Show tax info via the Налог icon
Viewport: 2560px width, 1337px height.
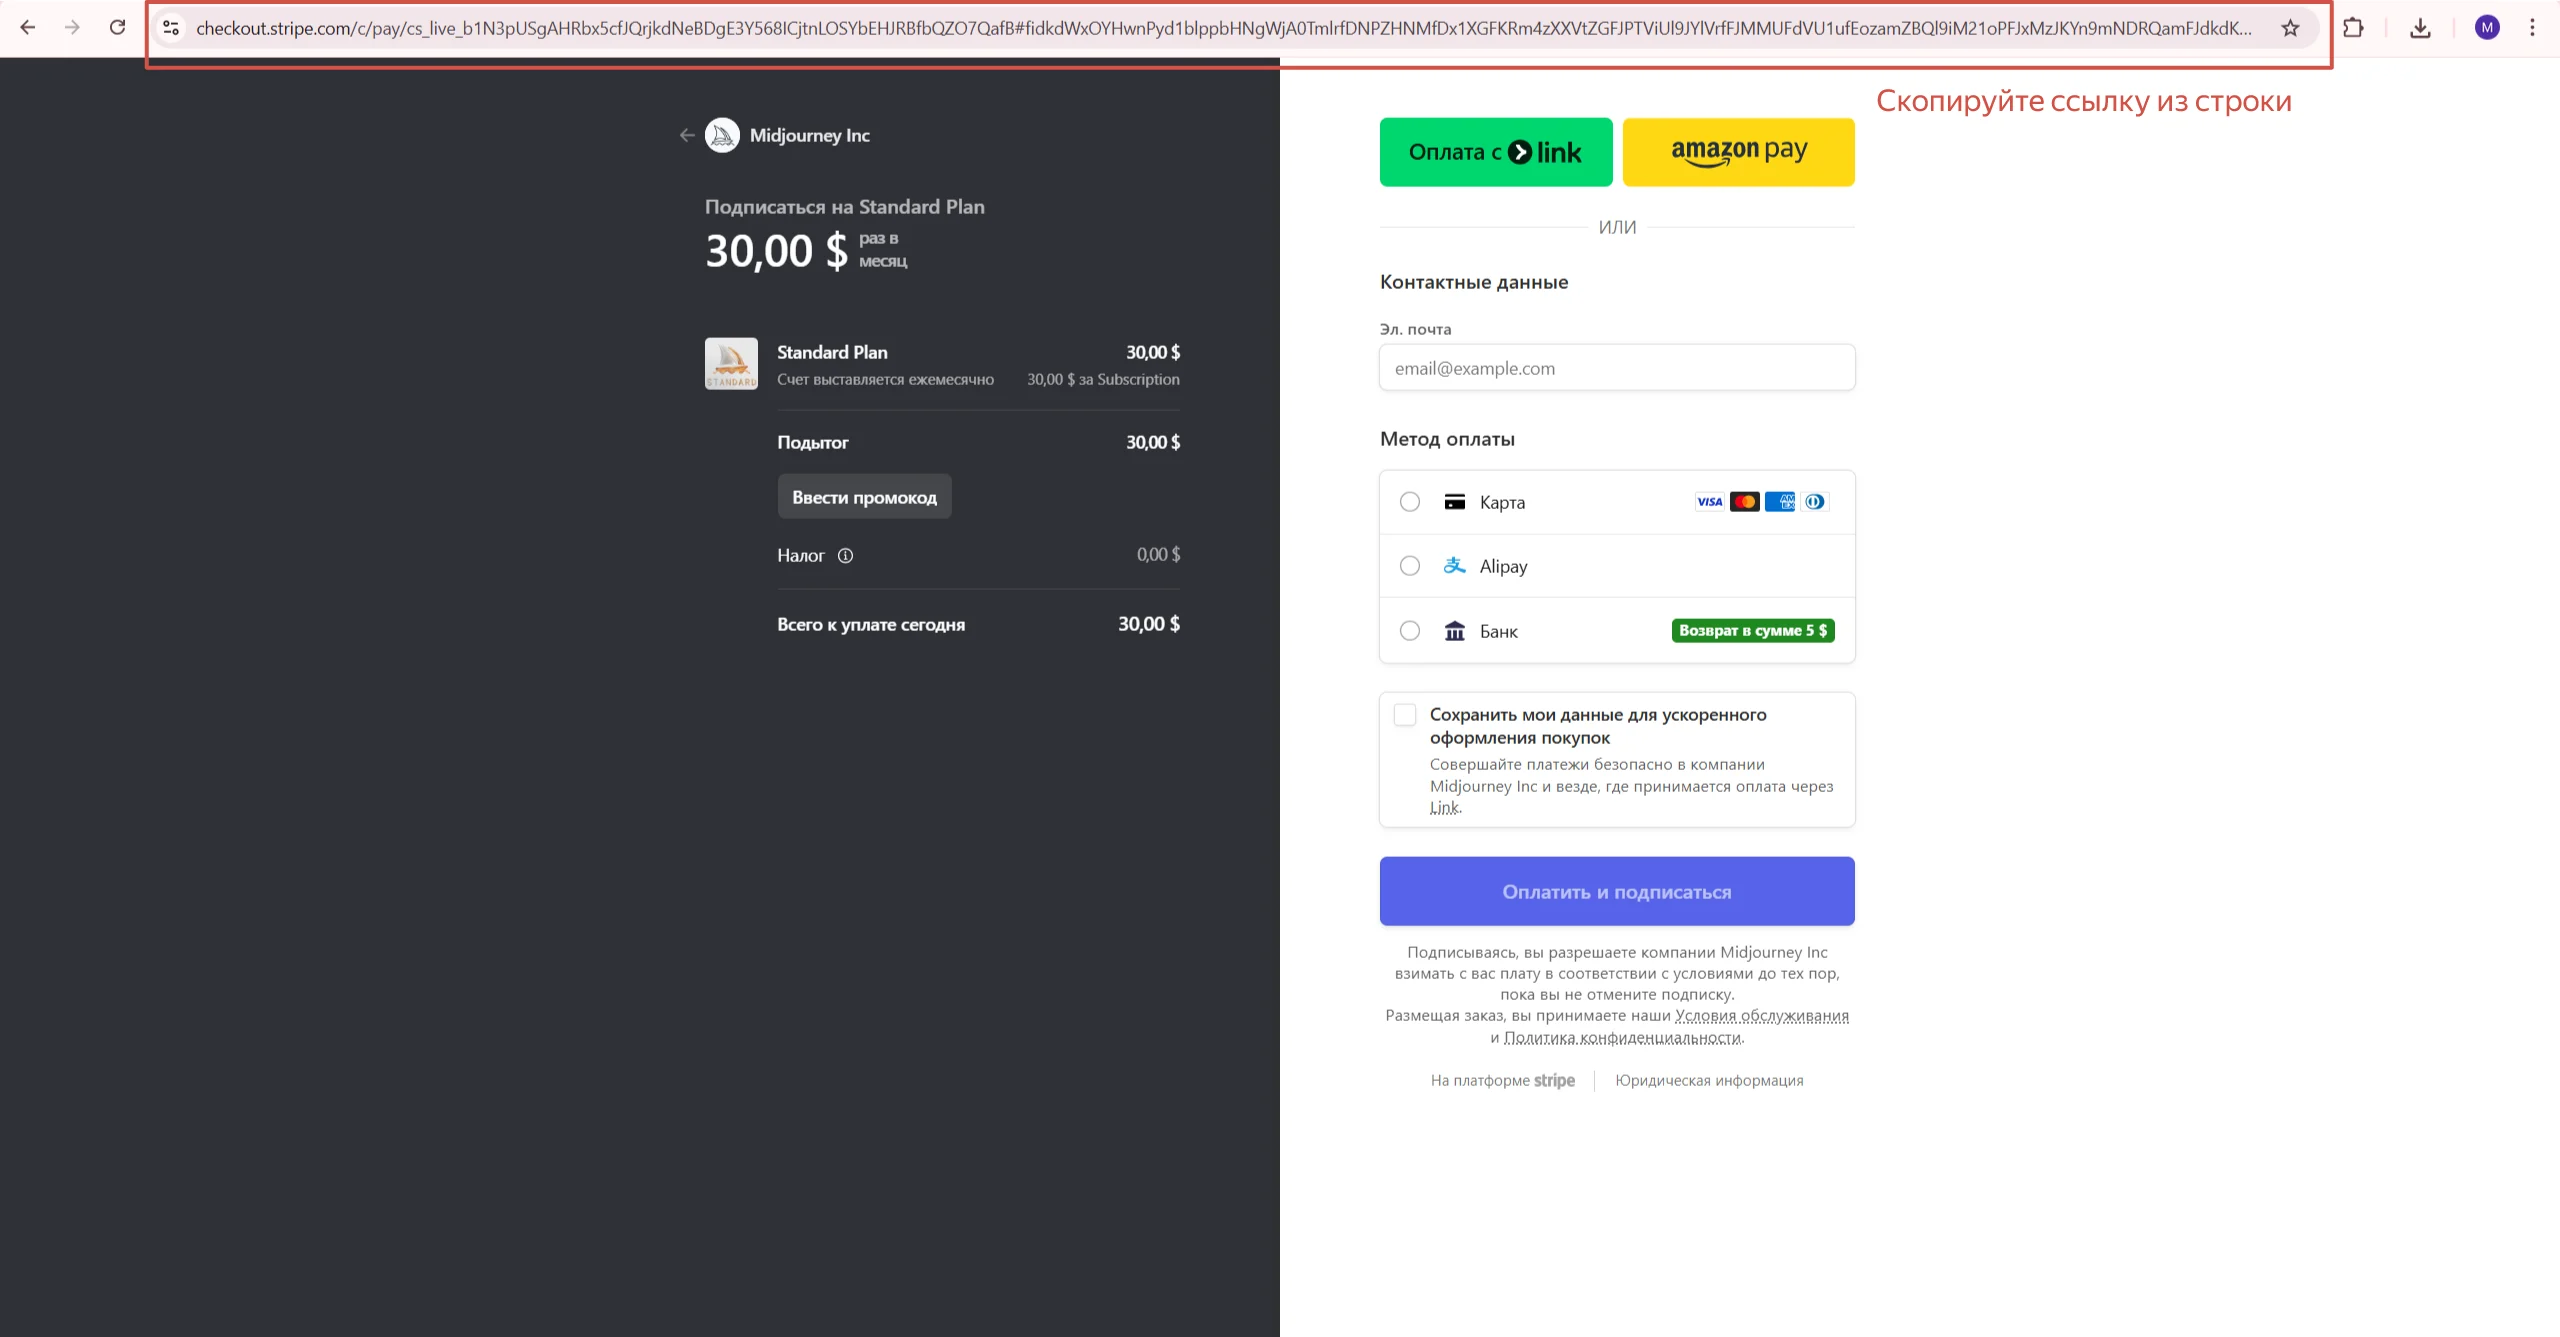pos(845,556)
